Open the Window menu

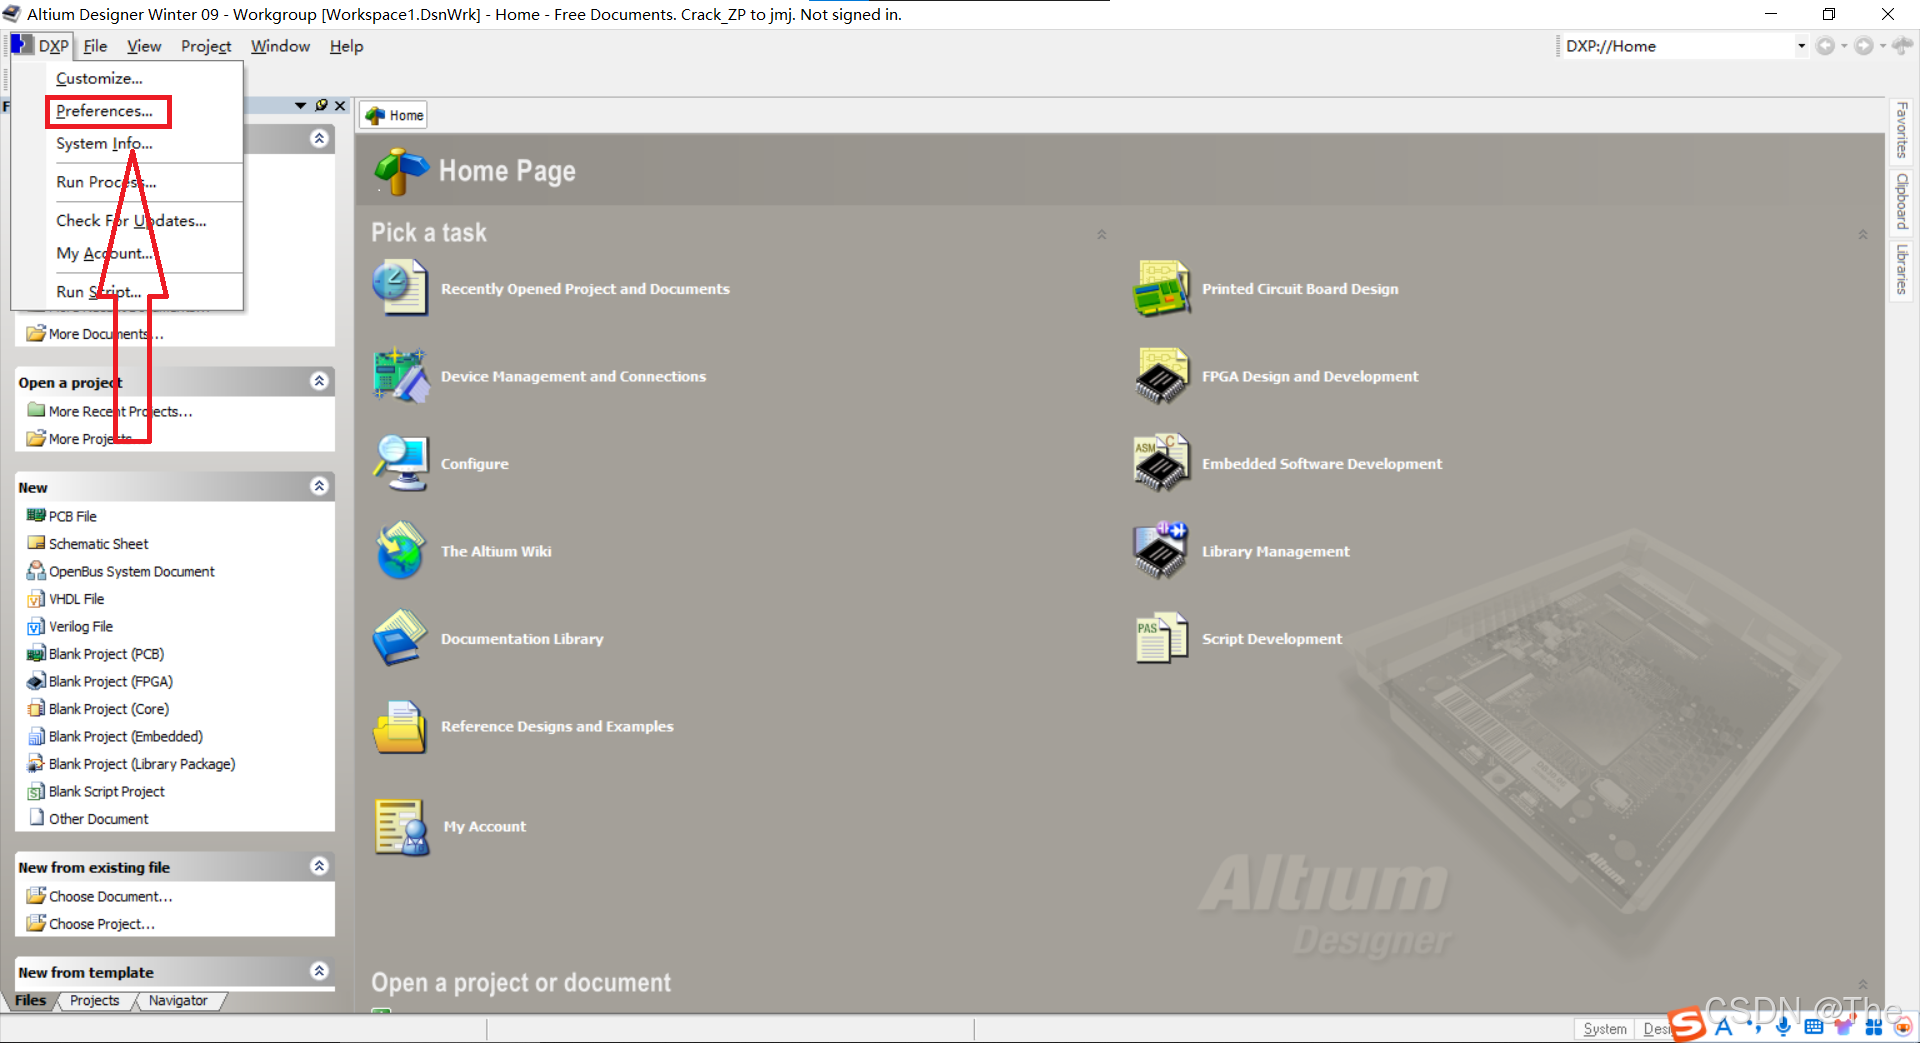coord(280,46)
